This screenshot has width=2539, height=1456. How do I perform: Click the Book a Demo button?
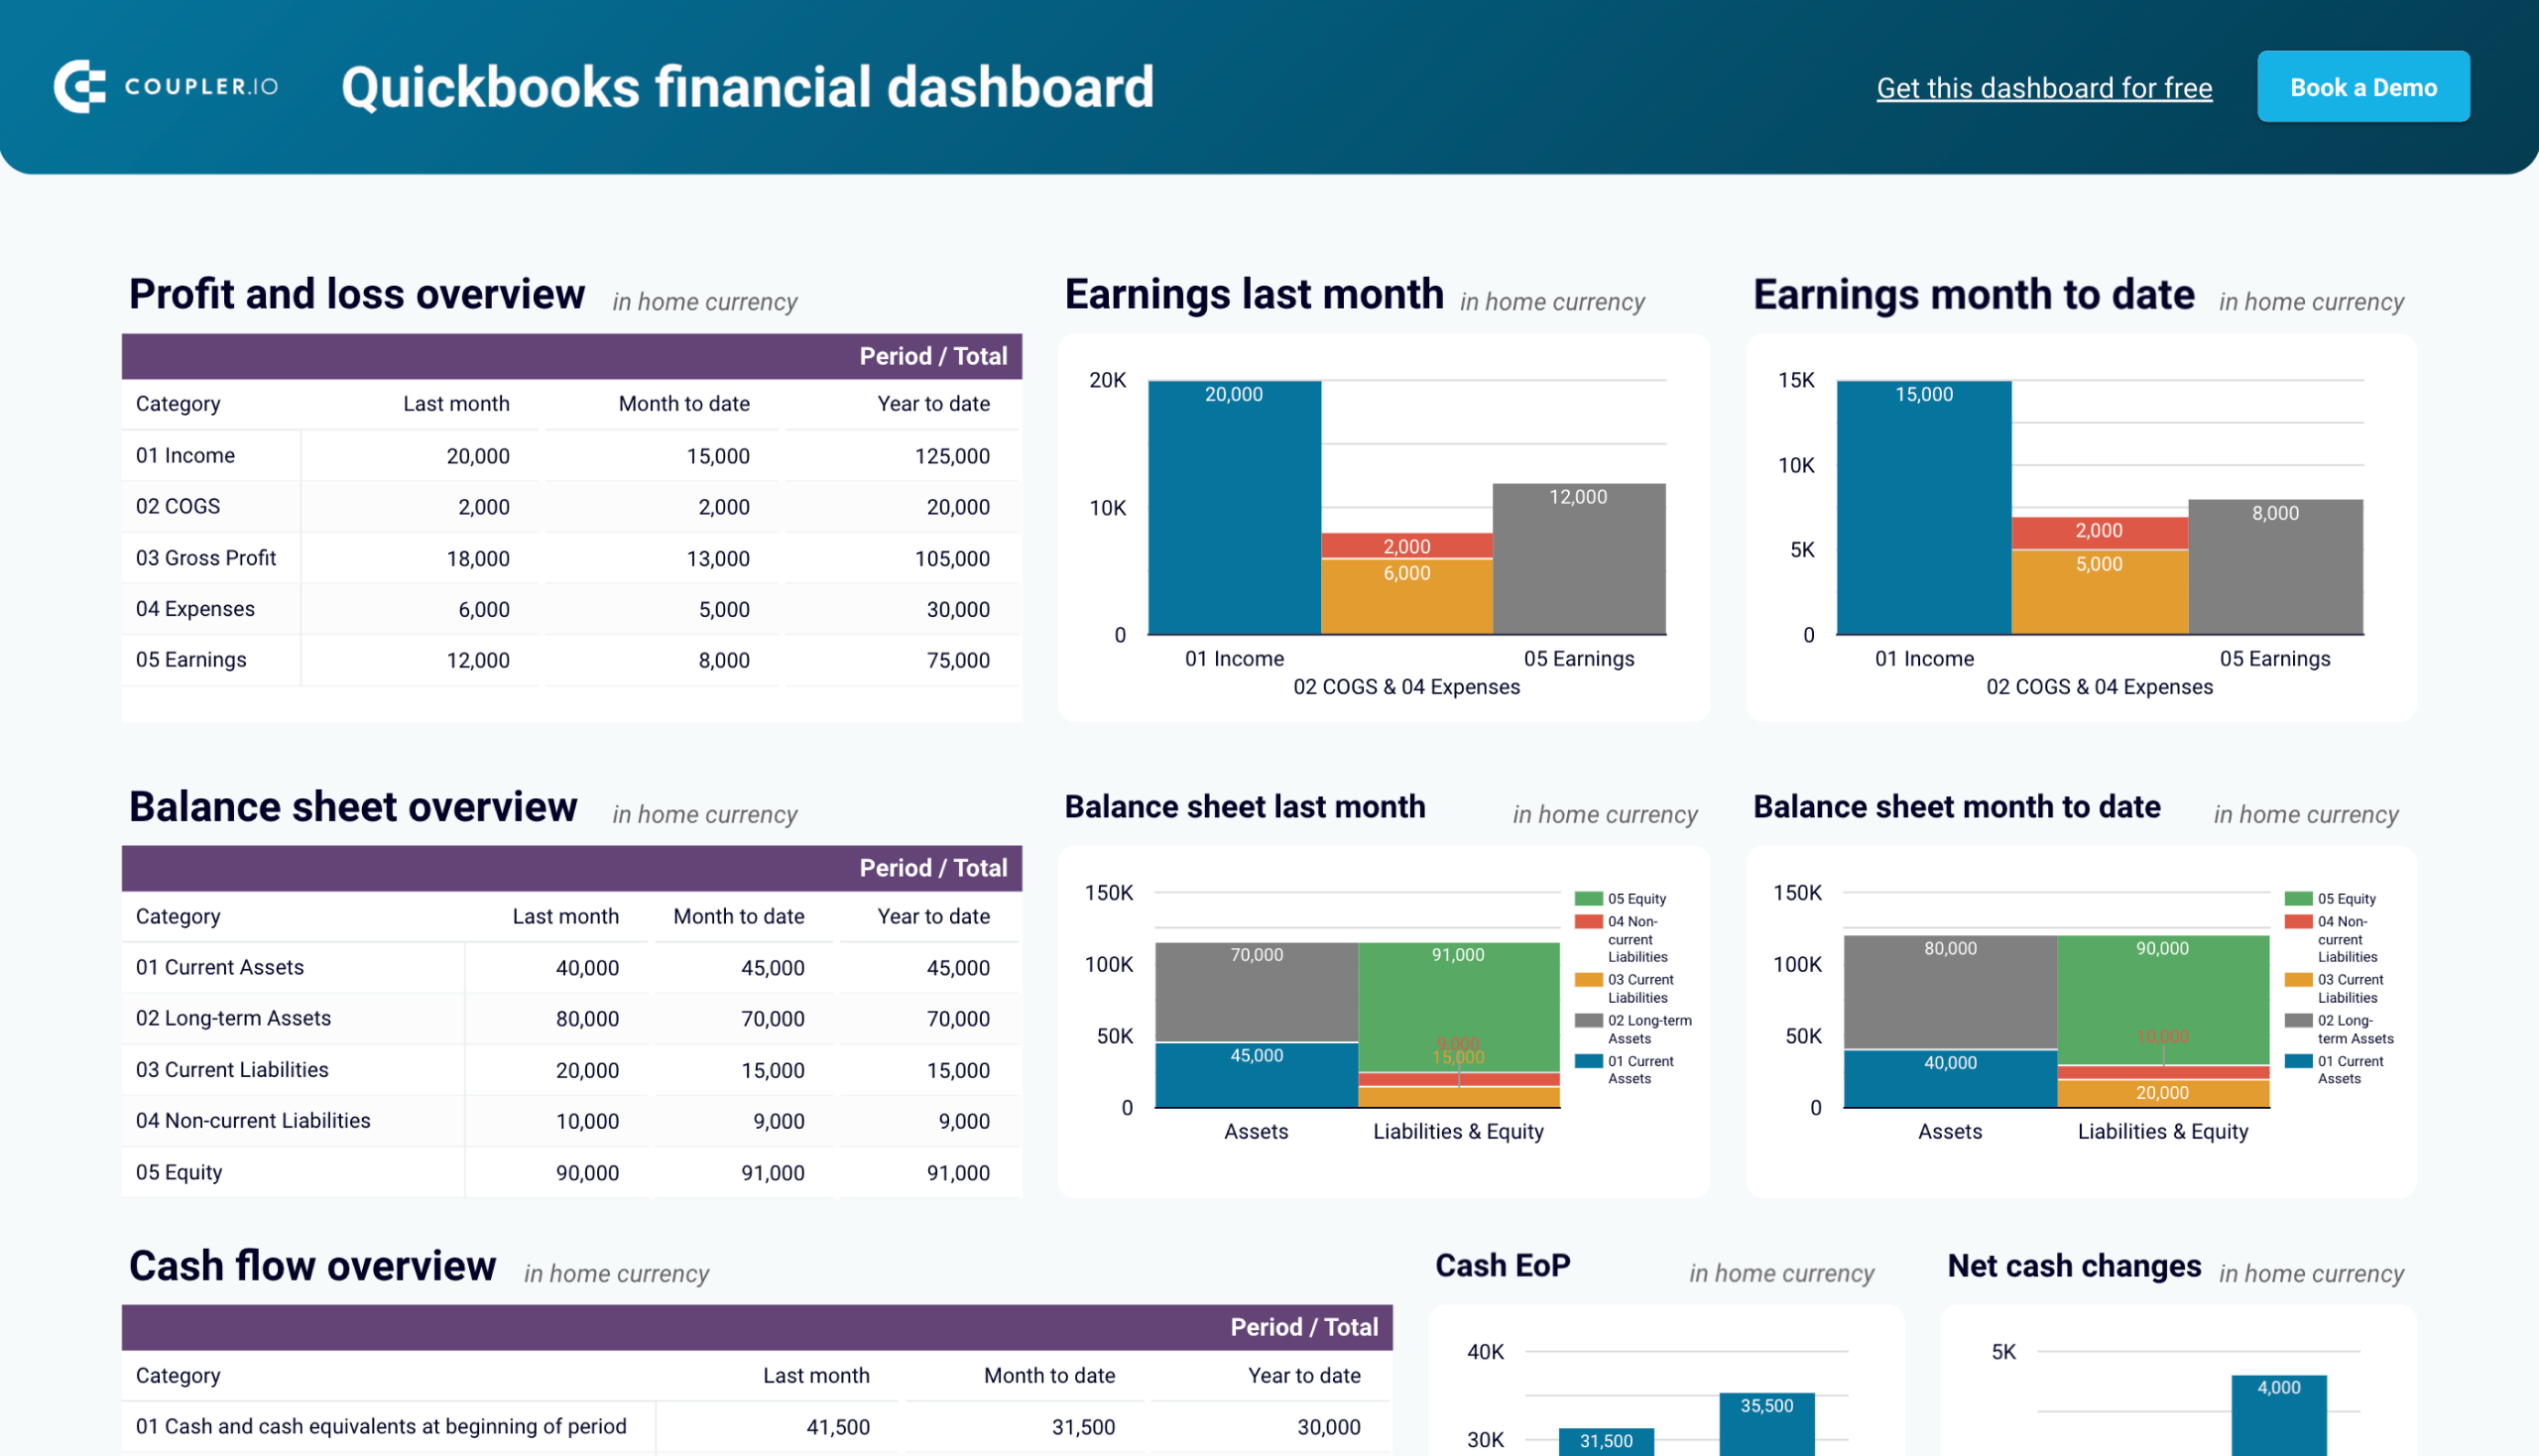pos(2364,85)
